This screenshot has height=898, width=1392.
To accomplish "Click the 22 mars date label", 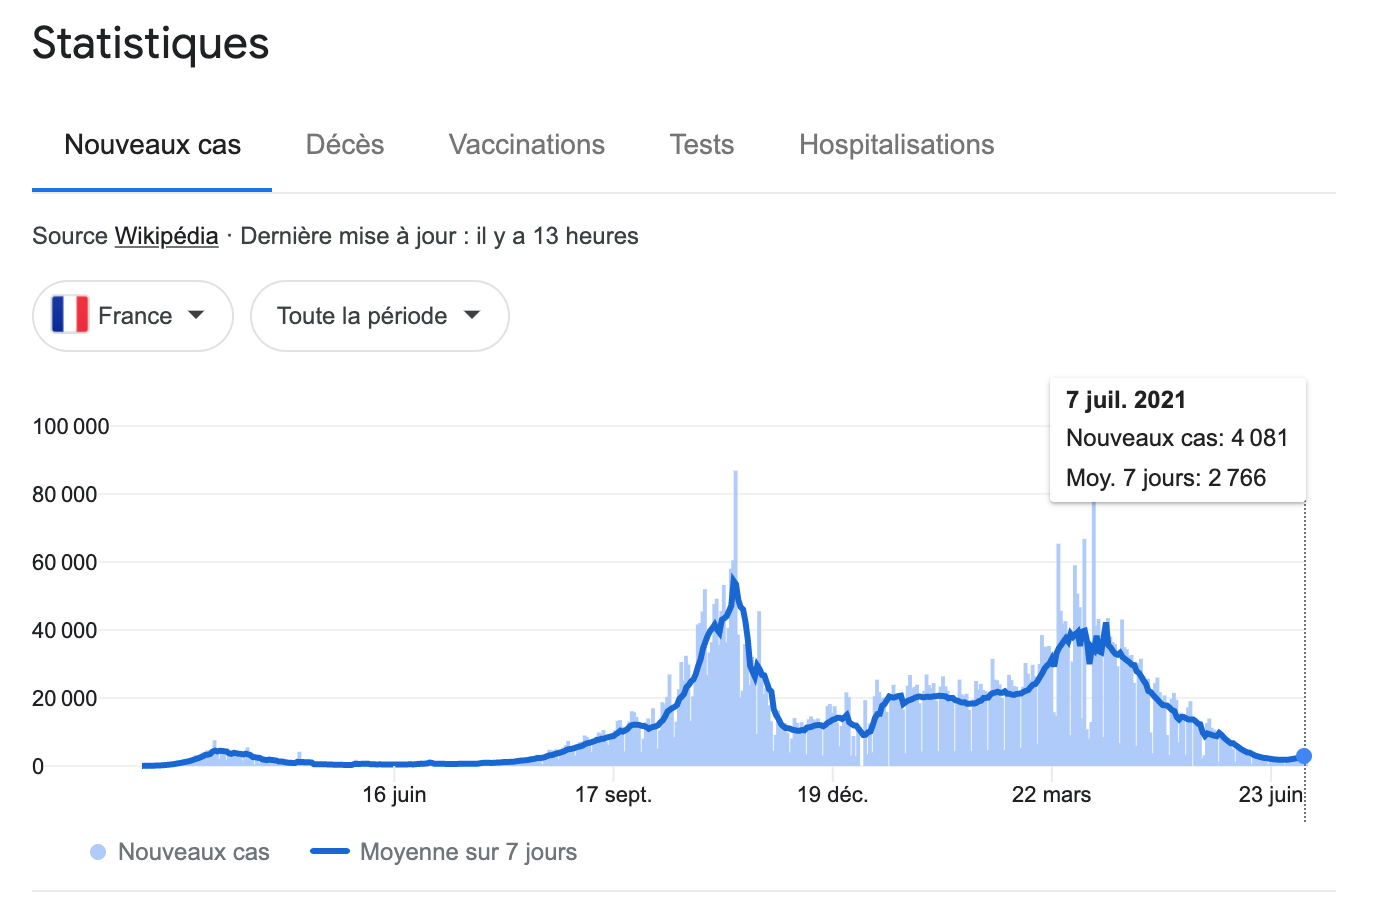I will [x=1052, y=795].
